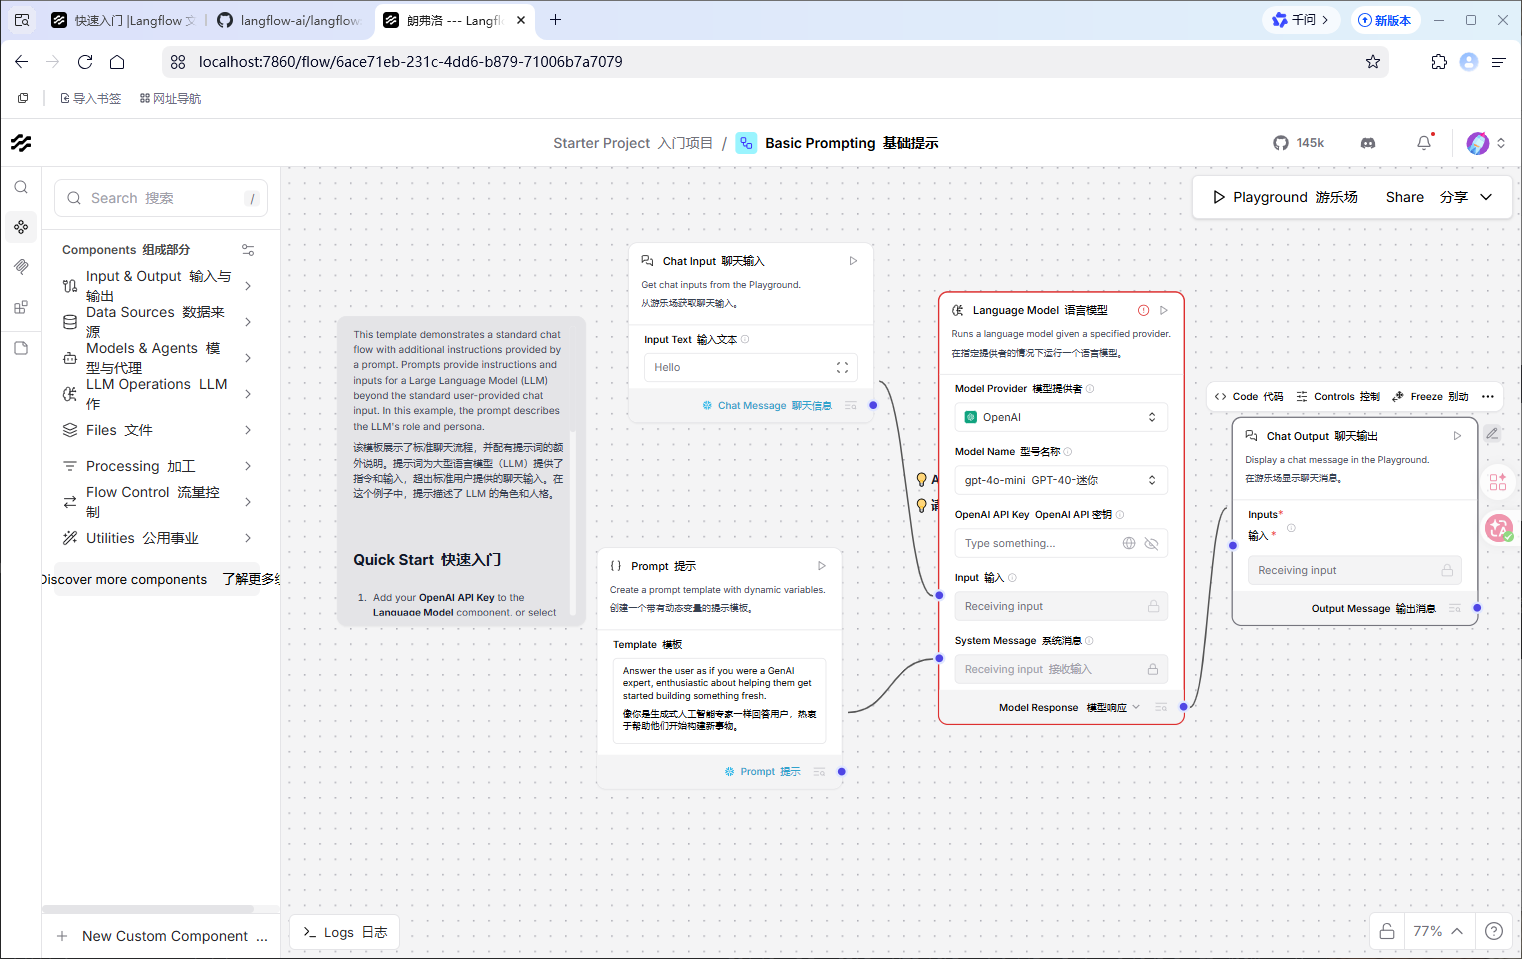This screenshot has width=1522, height=959.
Task: Switch to the 快速入门 Langflow browser tab
Action: pos(124,20)
